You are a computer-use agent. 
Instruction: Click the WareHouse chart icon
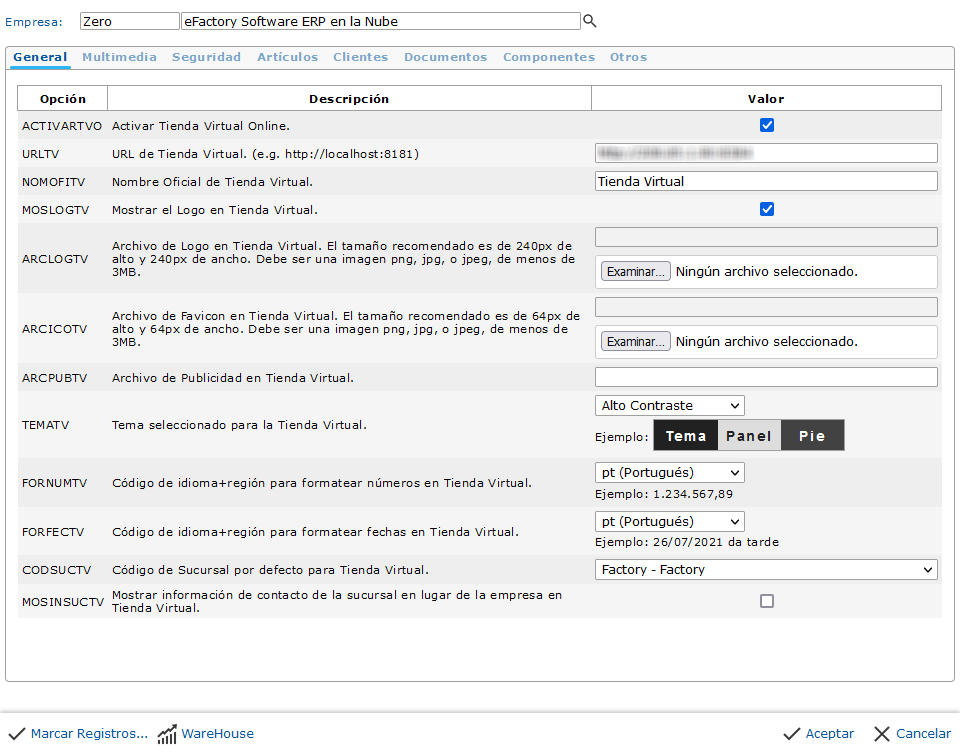click(x=167, y=734)
